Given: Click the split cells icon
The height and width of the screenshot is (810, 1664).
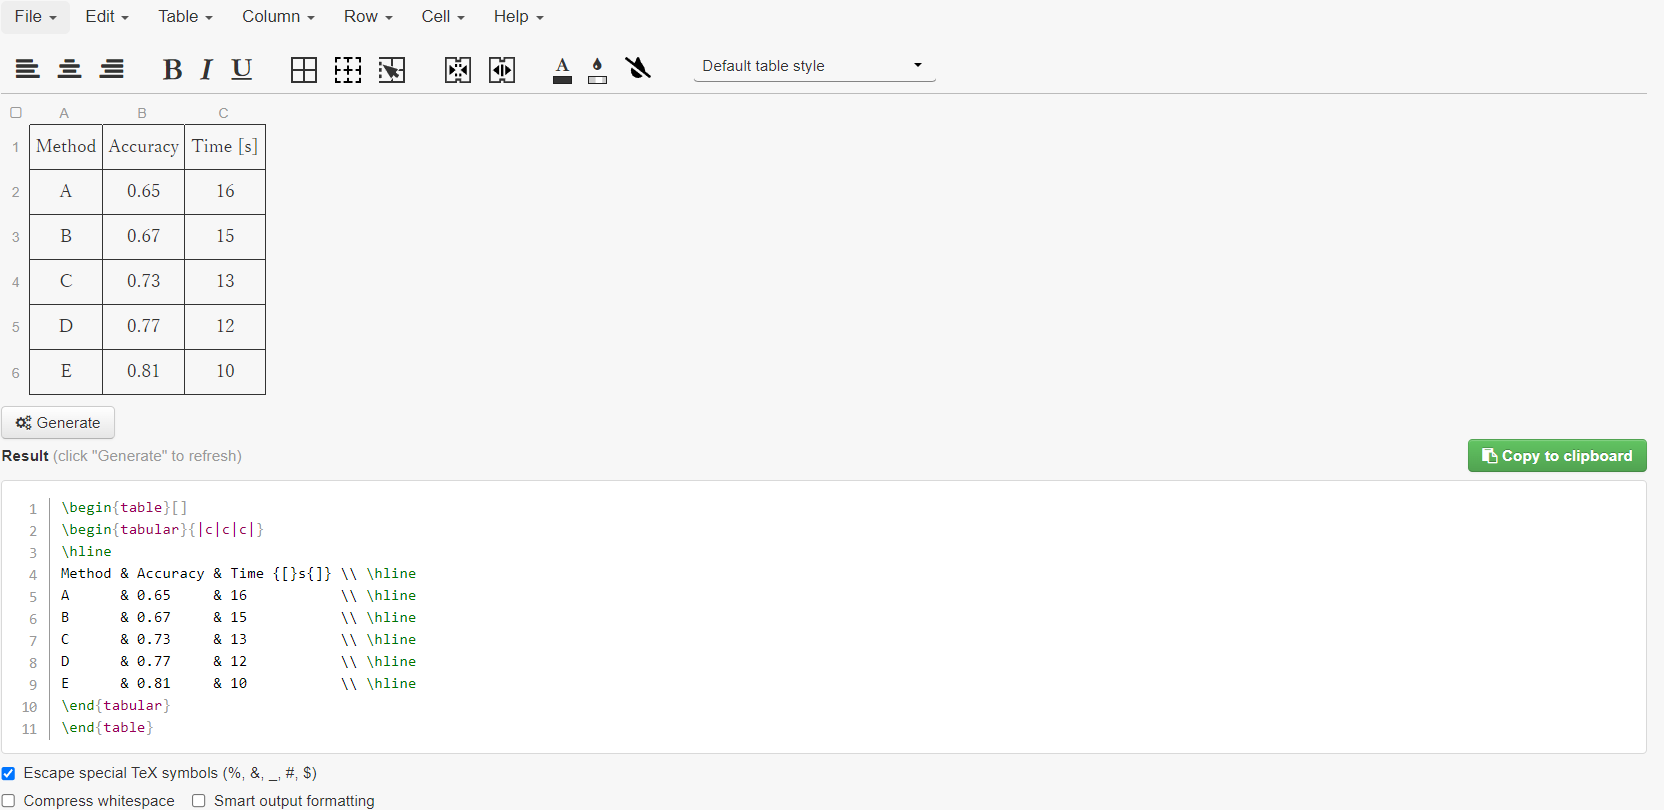Looking at the screenshot, I should 502,69.
